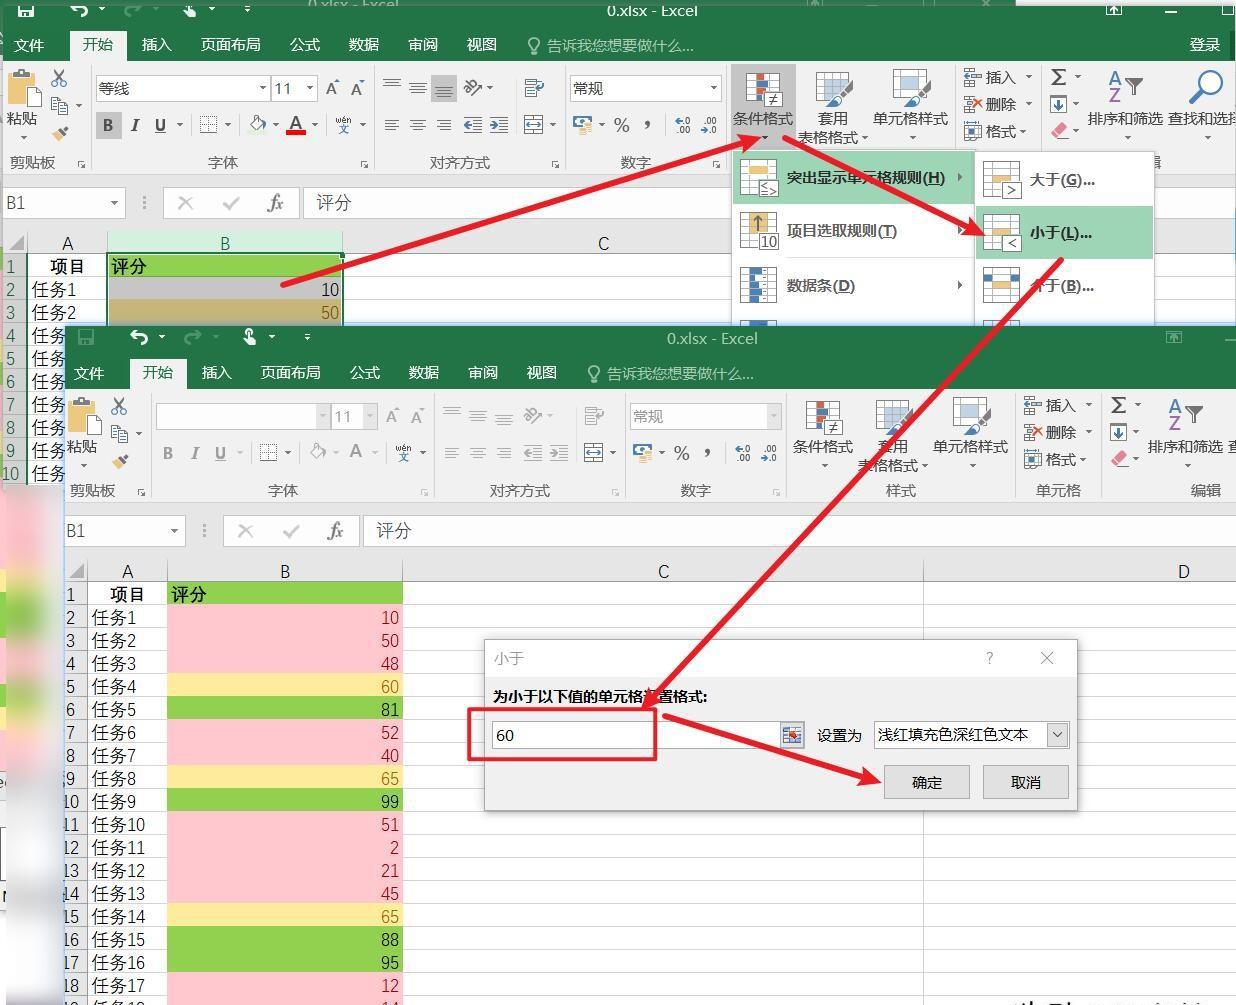1236x1005 pixels.
Task: Toggle Italic in upper window ribbon
Action: [x=135, y=125]
